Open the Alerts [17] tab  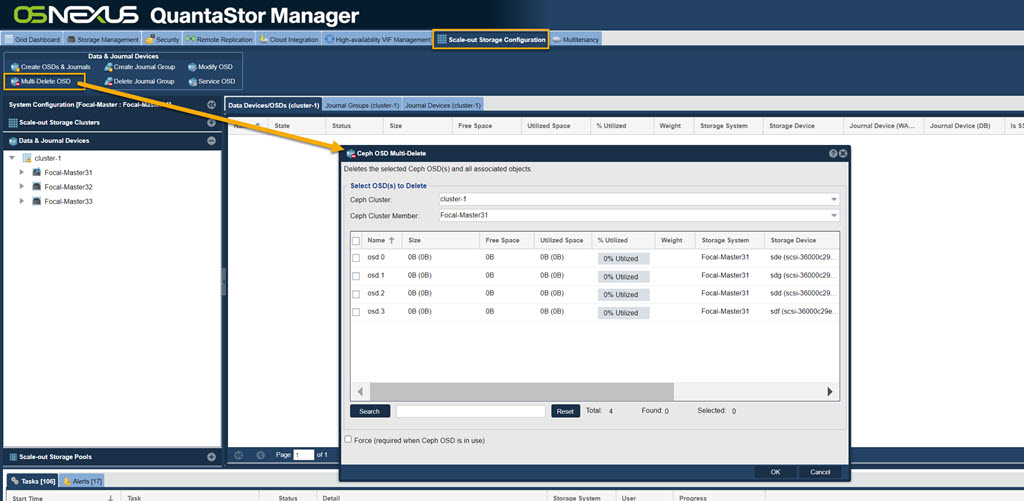[x=82, y=481]
